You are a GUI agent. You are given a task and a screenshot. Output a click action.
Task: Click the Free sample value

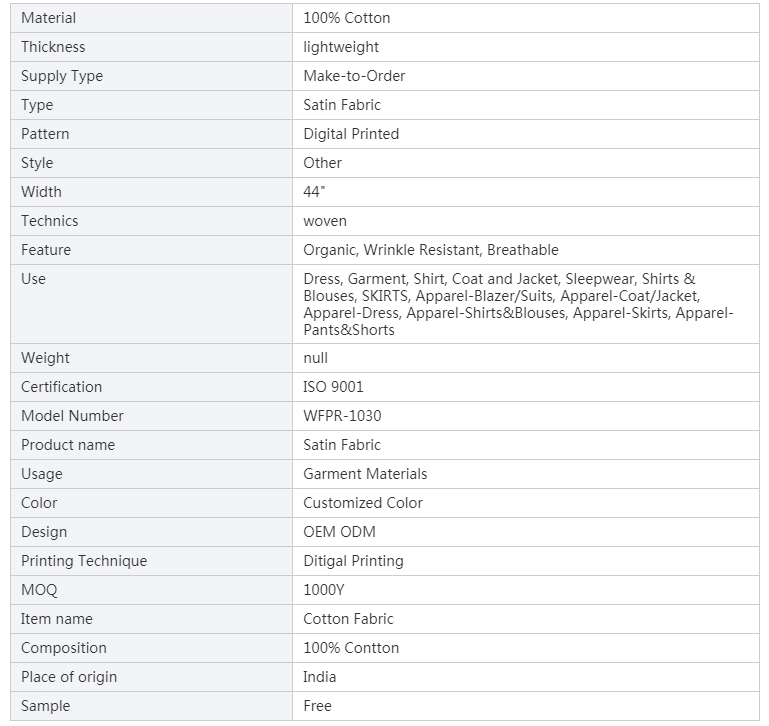(x=317, y=706)
